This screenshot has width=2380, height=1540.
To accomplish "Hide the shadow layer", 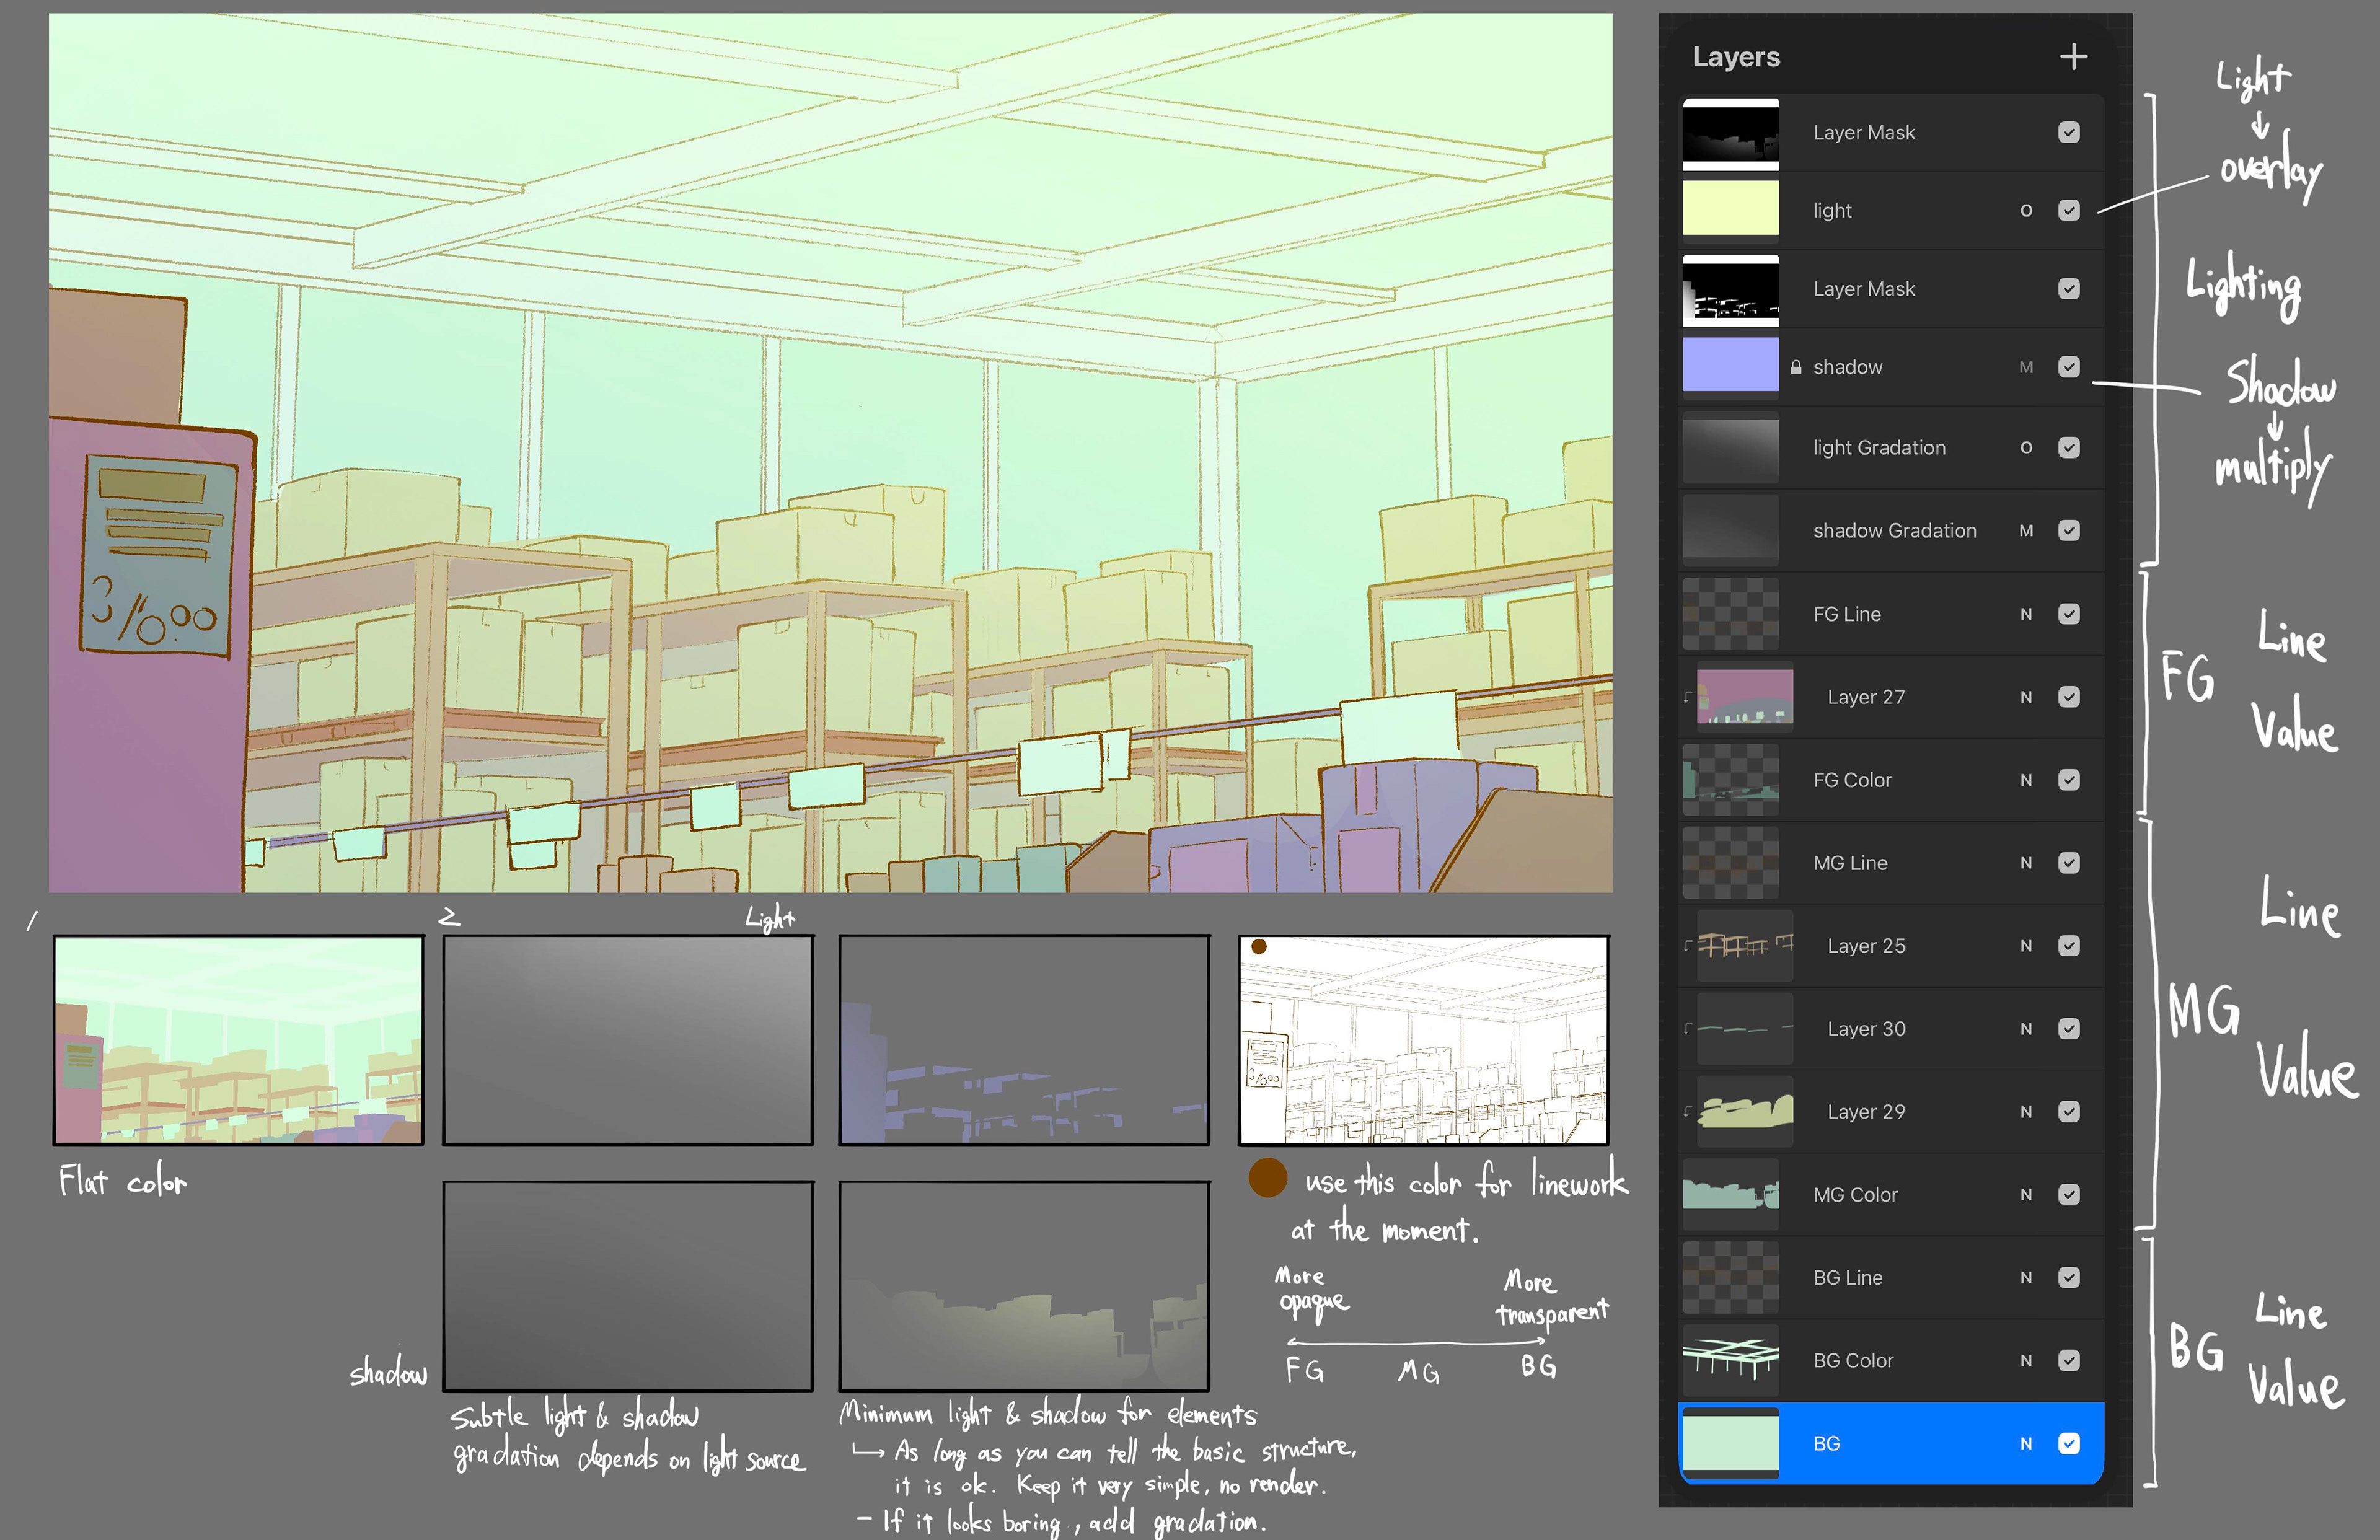I will tap(2069, 367).
